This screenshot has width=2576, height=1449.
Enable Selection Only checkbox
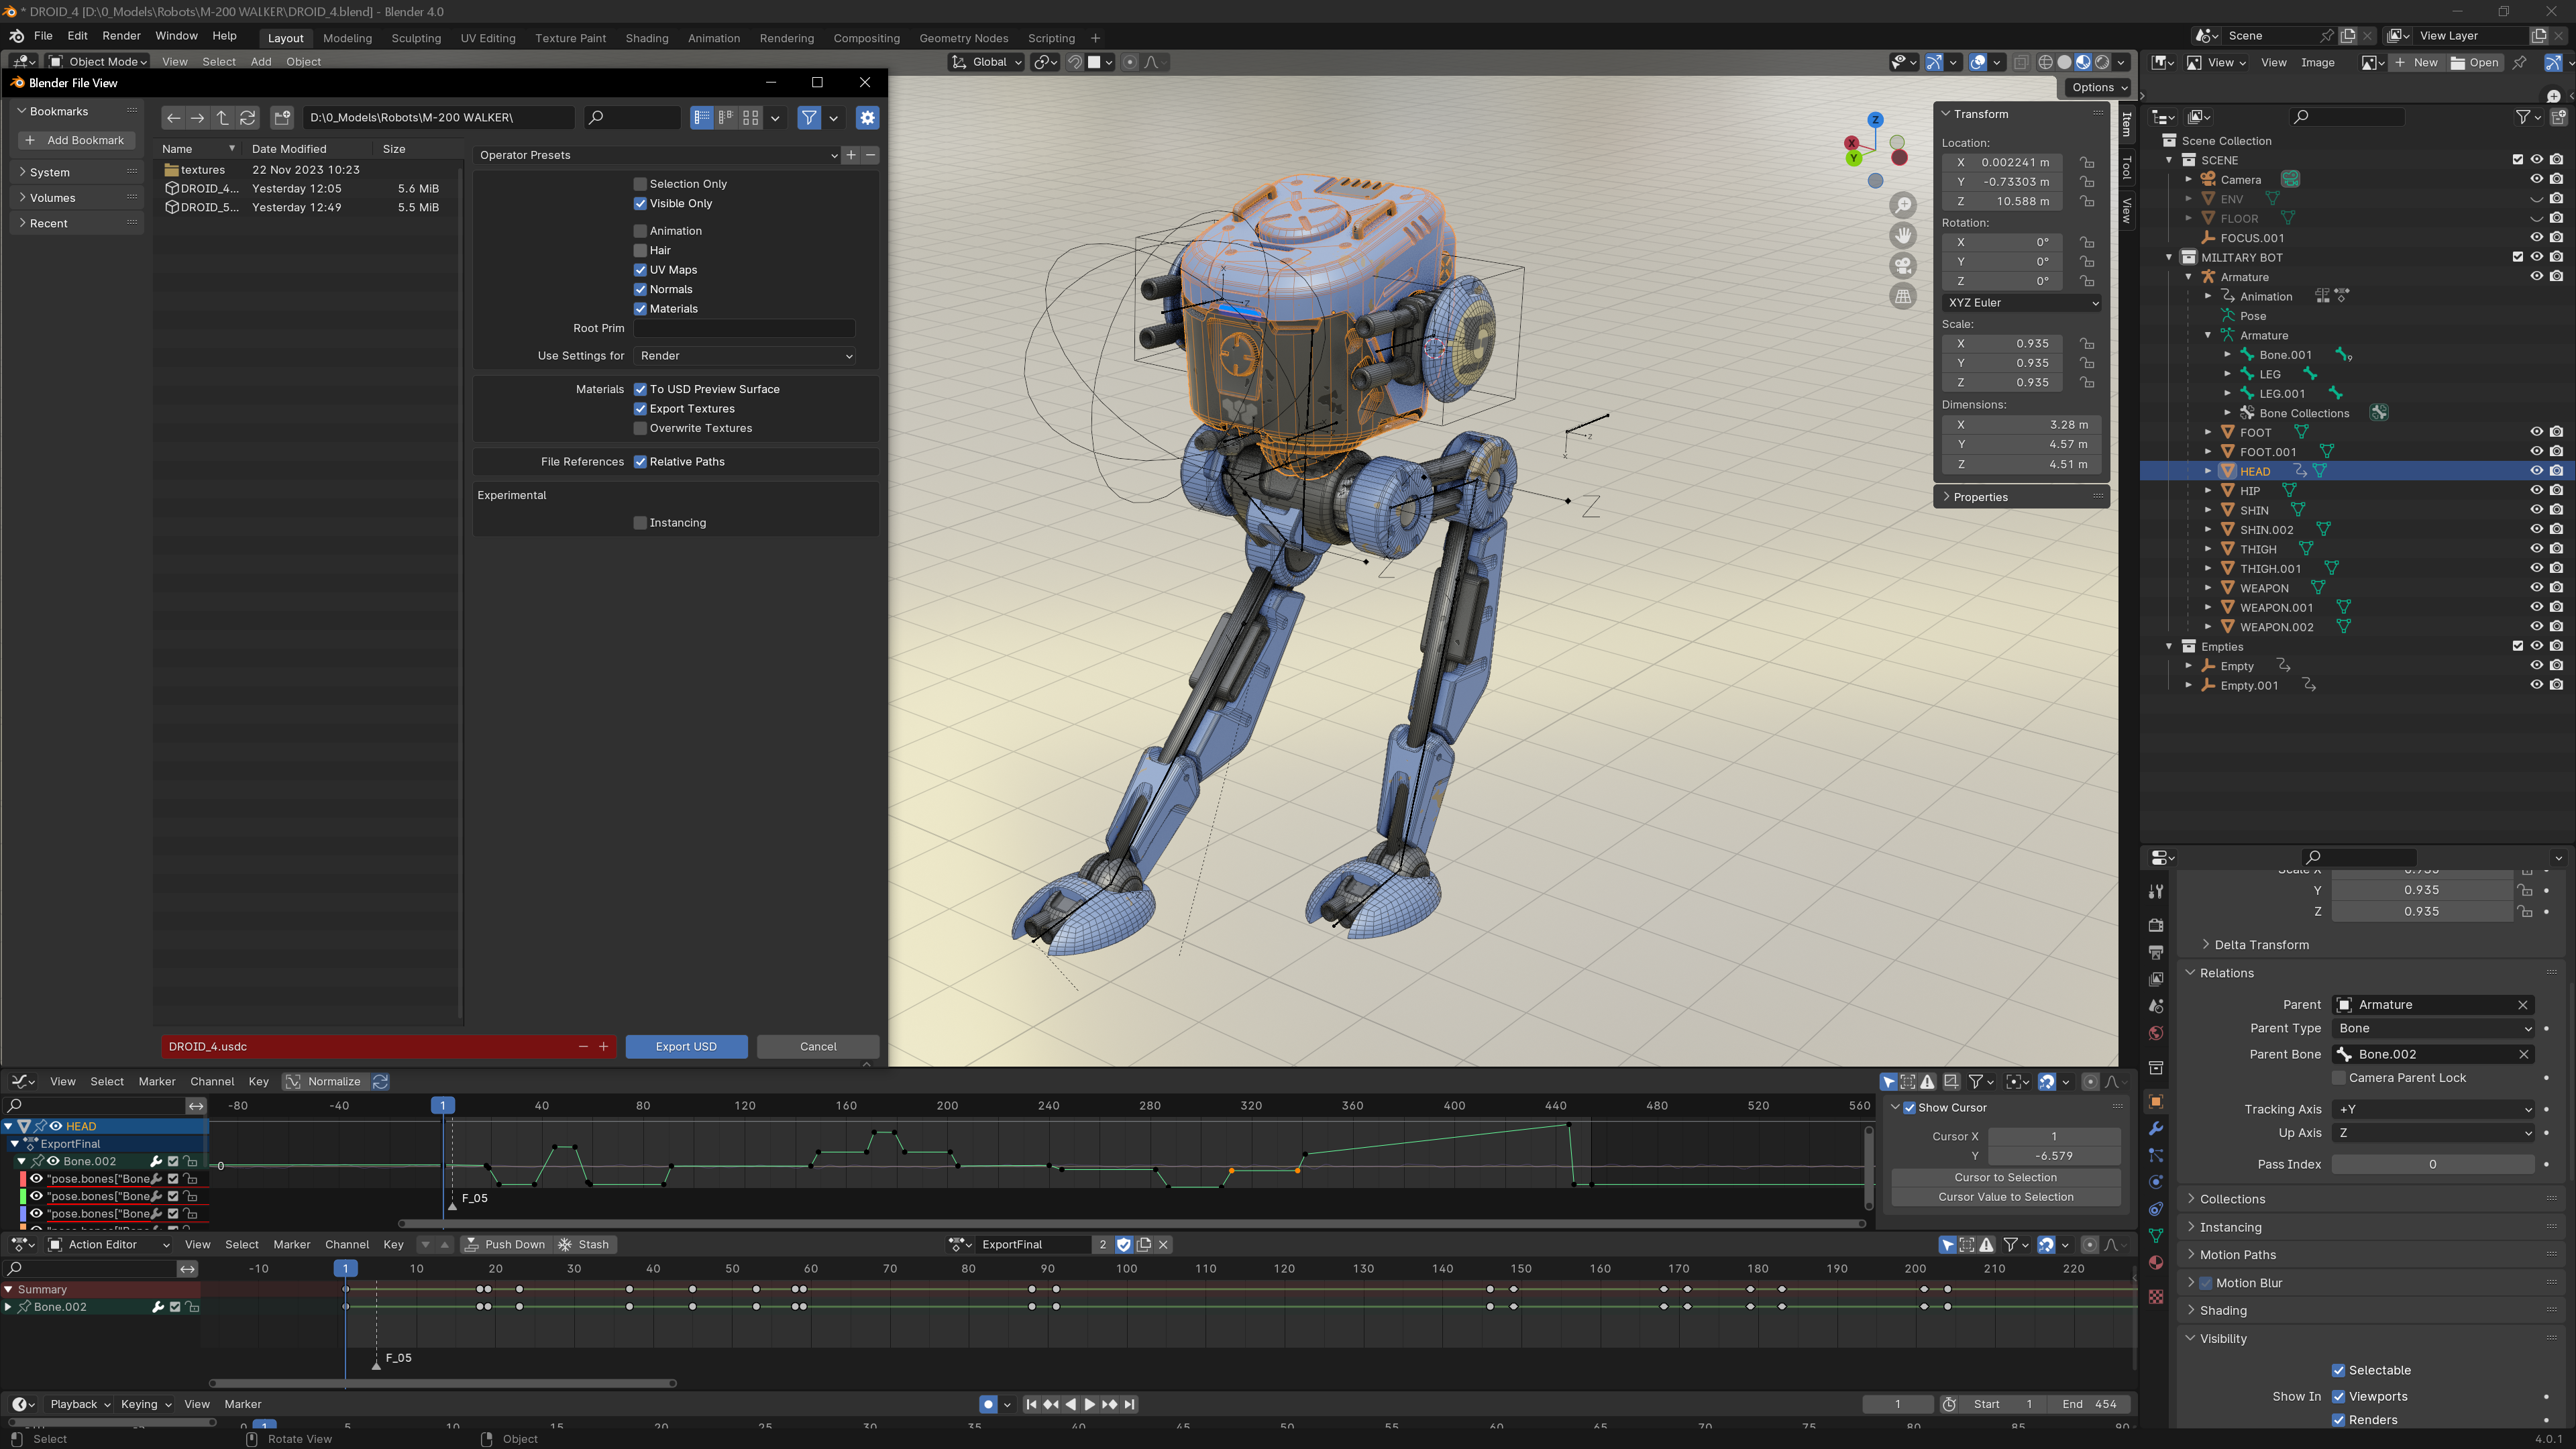[x=640, y=184]
